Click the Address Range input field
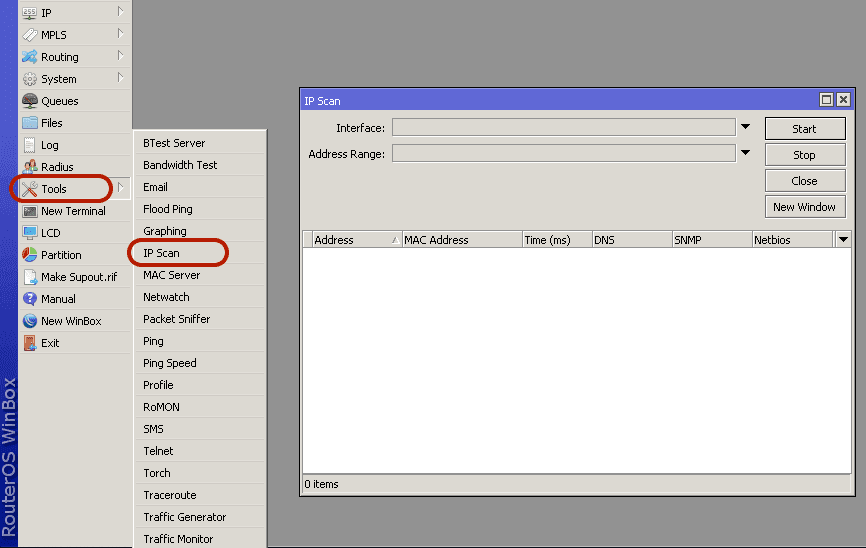Screen dimensions: 866x548 click(x=564, y=154)
